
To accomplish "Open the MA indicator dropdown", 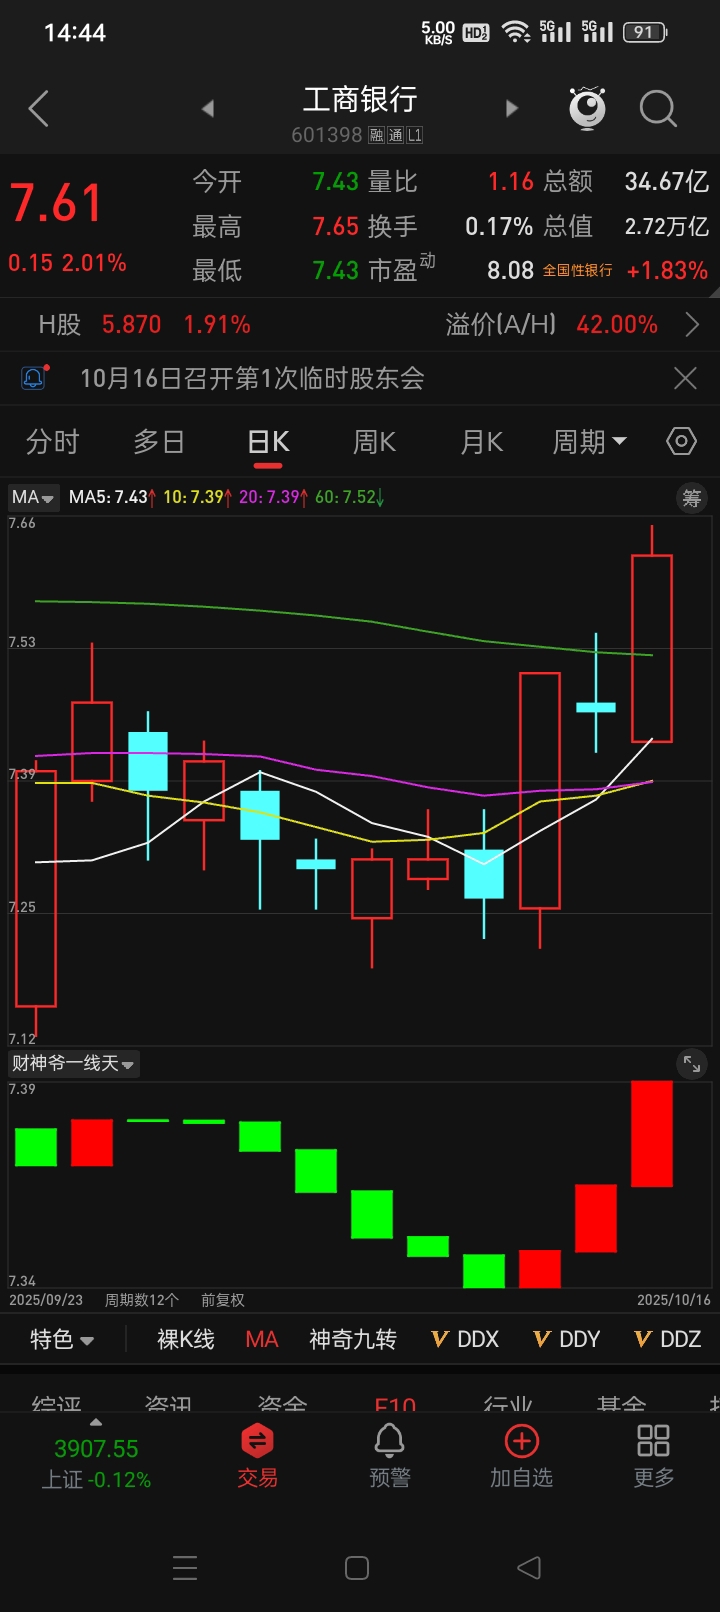I will pos(32,497).
